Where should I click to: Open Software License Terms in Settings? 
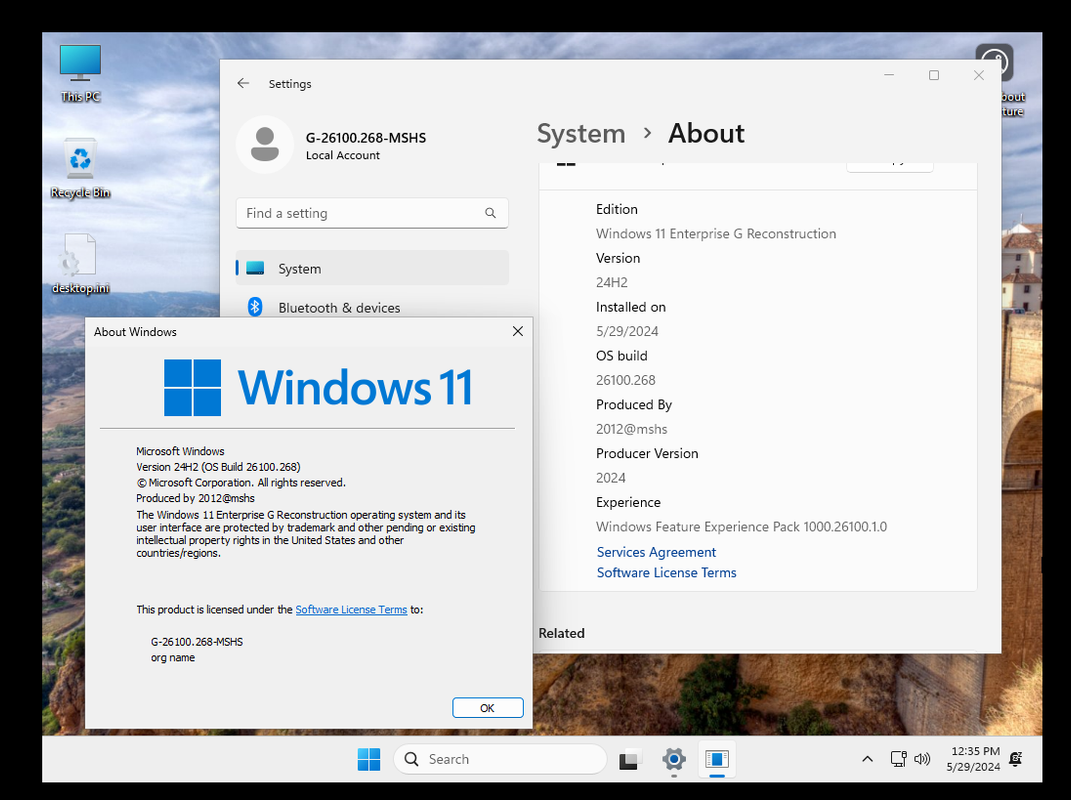point(667,573)
